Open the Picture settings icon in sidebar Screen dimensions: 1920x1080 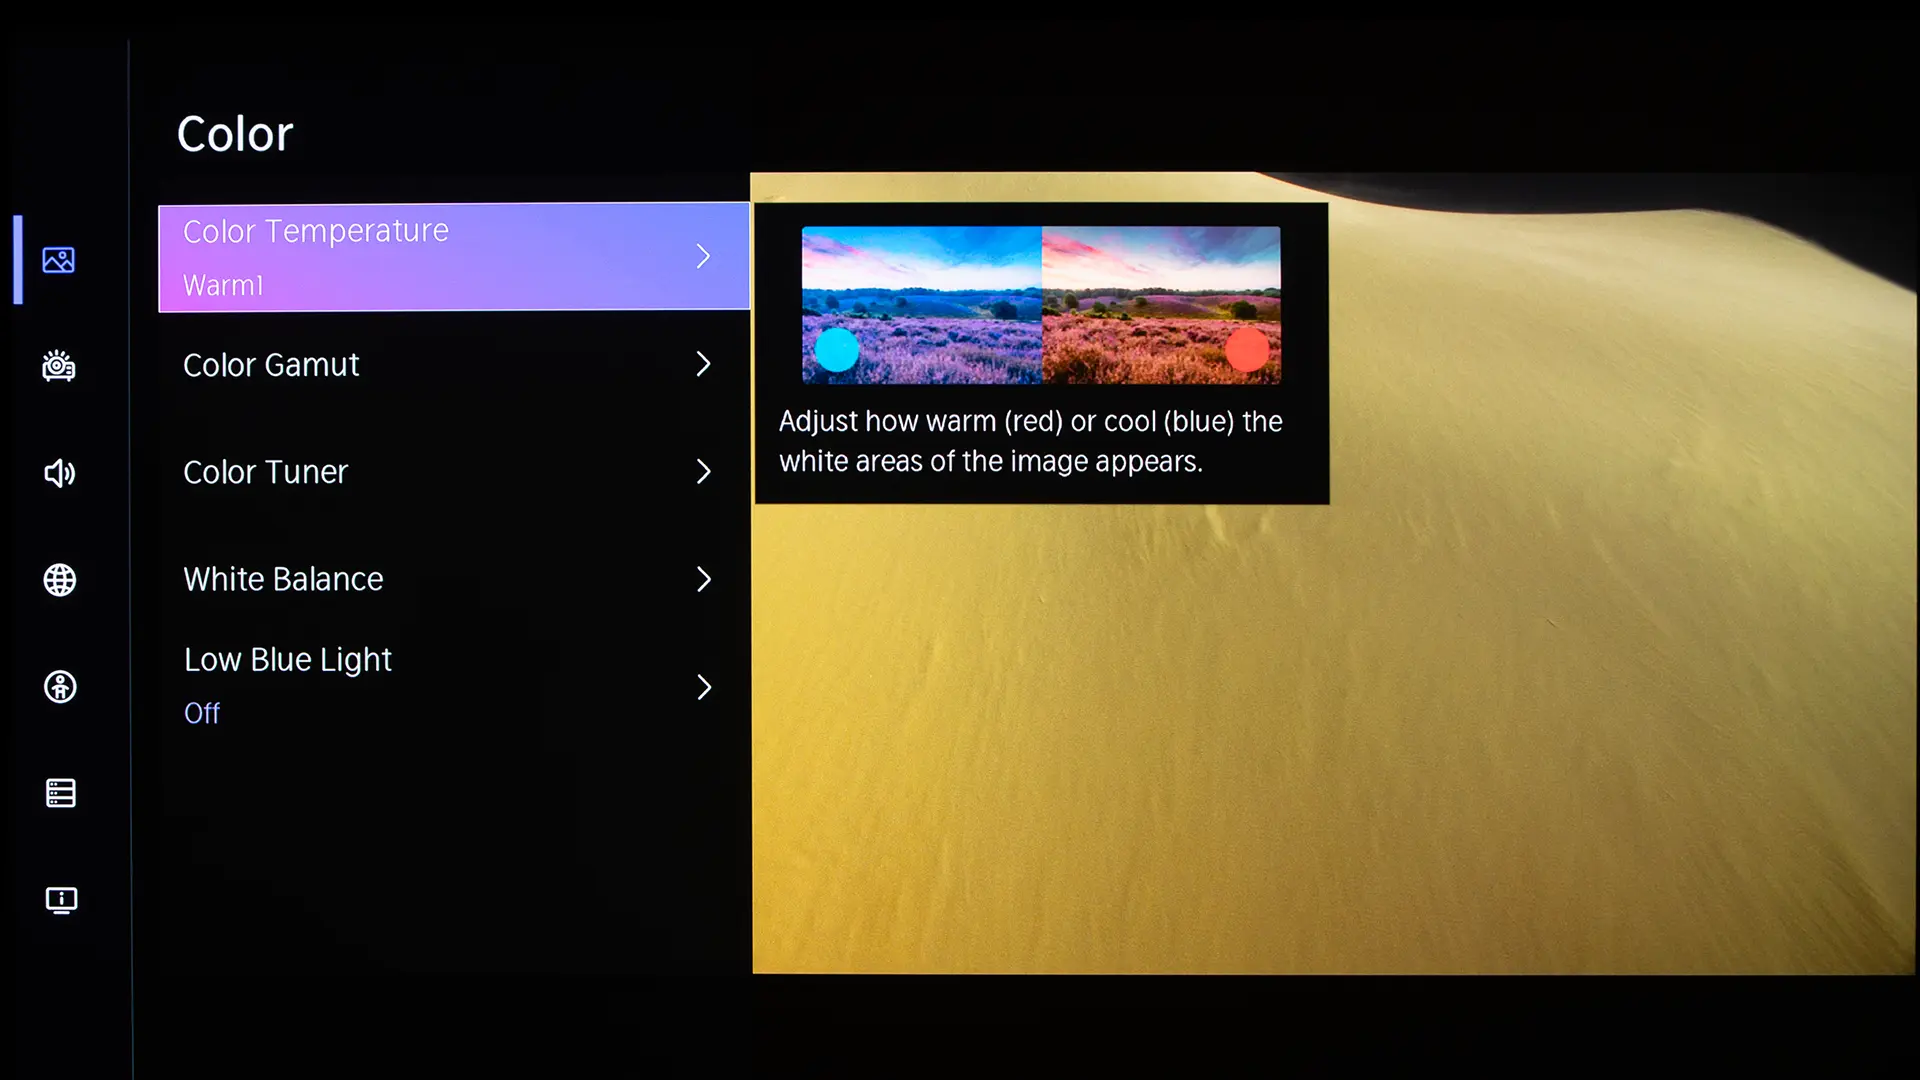59,260
